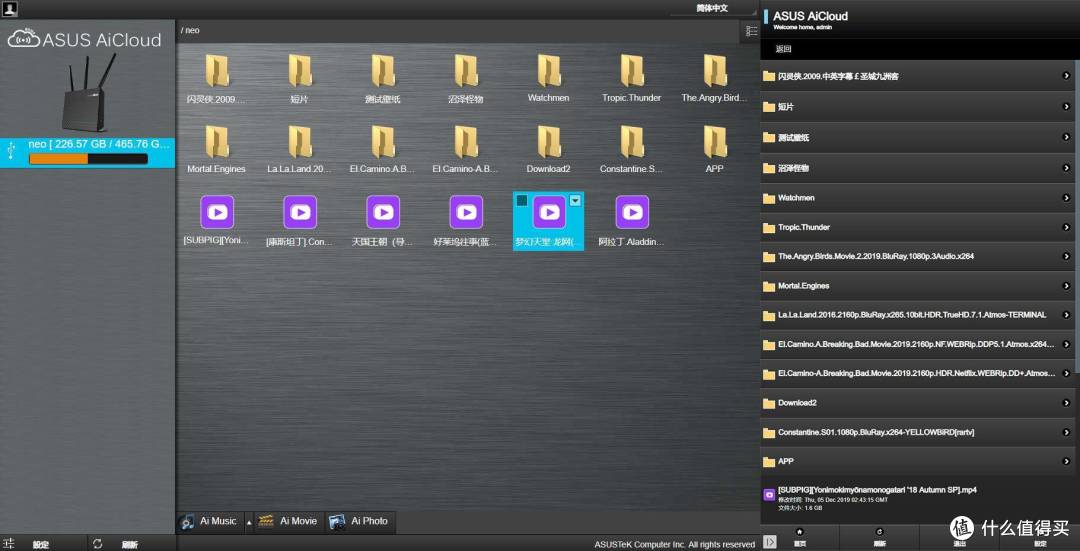Click the 返回 back button in right panel
The height and width of the screenshot is (551, 1080).
pyautogui.click(x=783, y=49)
